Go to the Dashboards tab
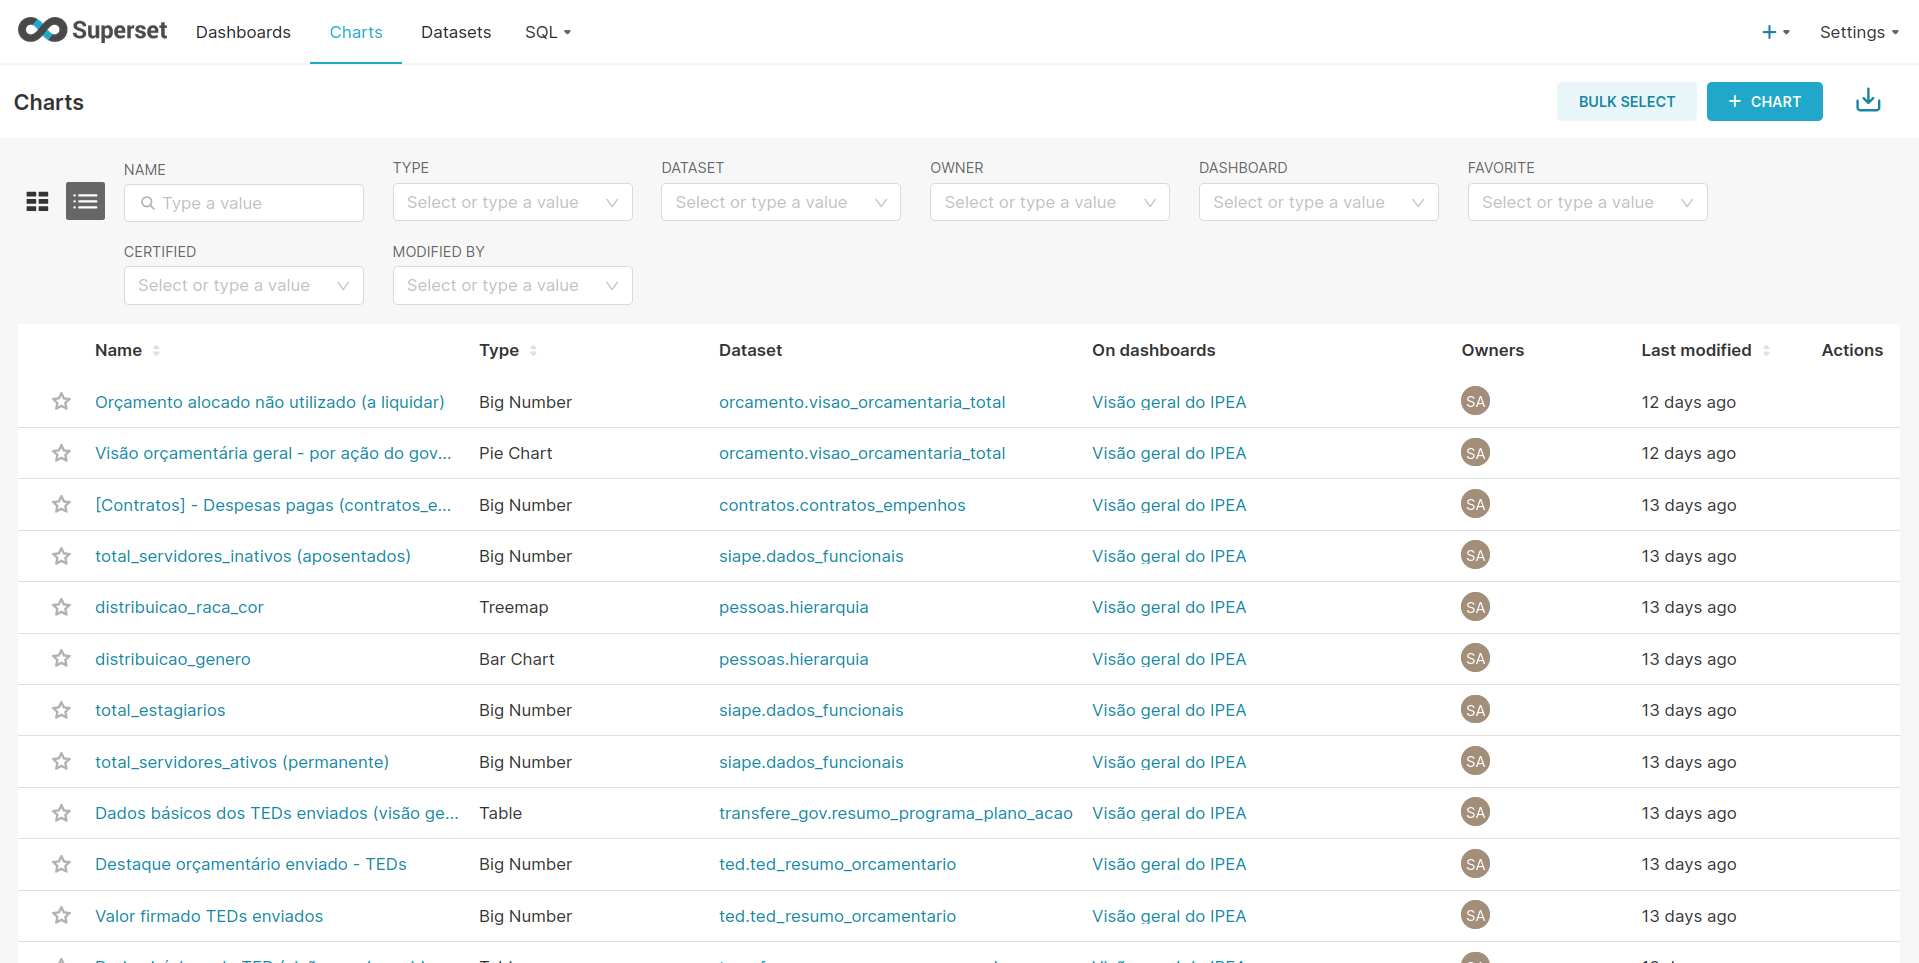The image size is (1919, 963). 243,32
